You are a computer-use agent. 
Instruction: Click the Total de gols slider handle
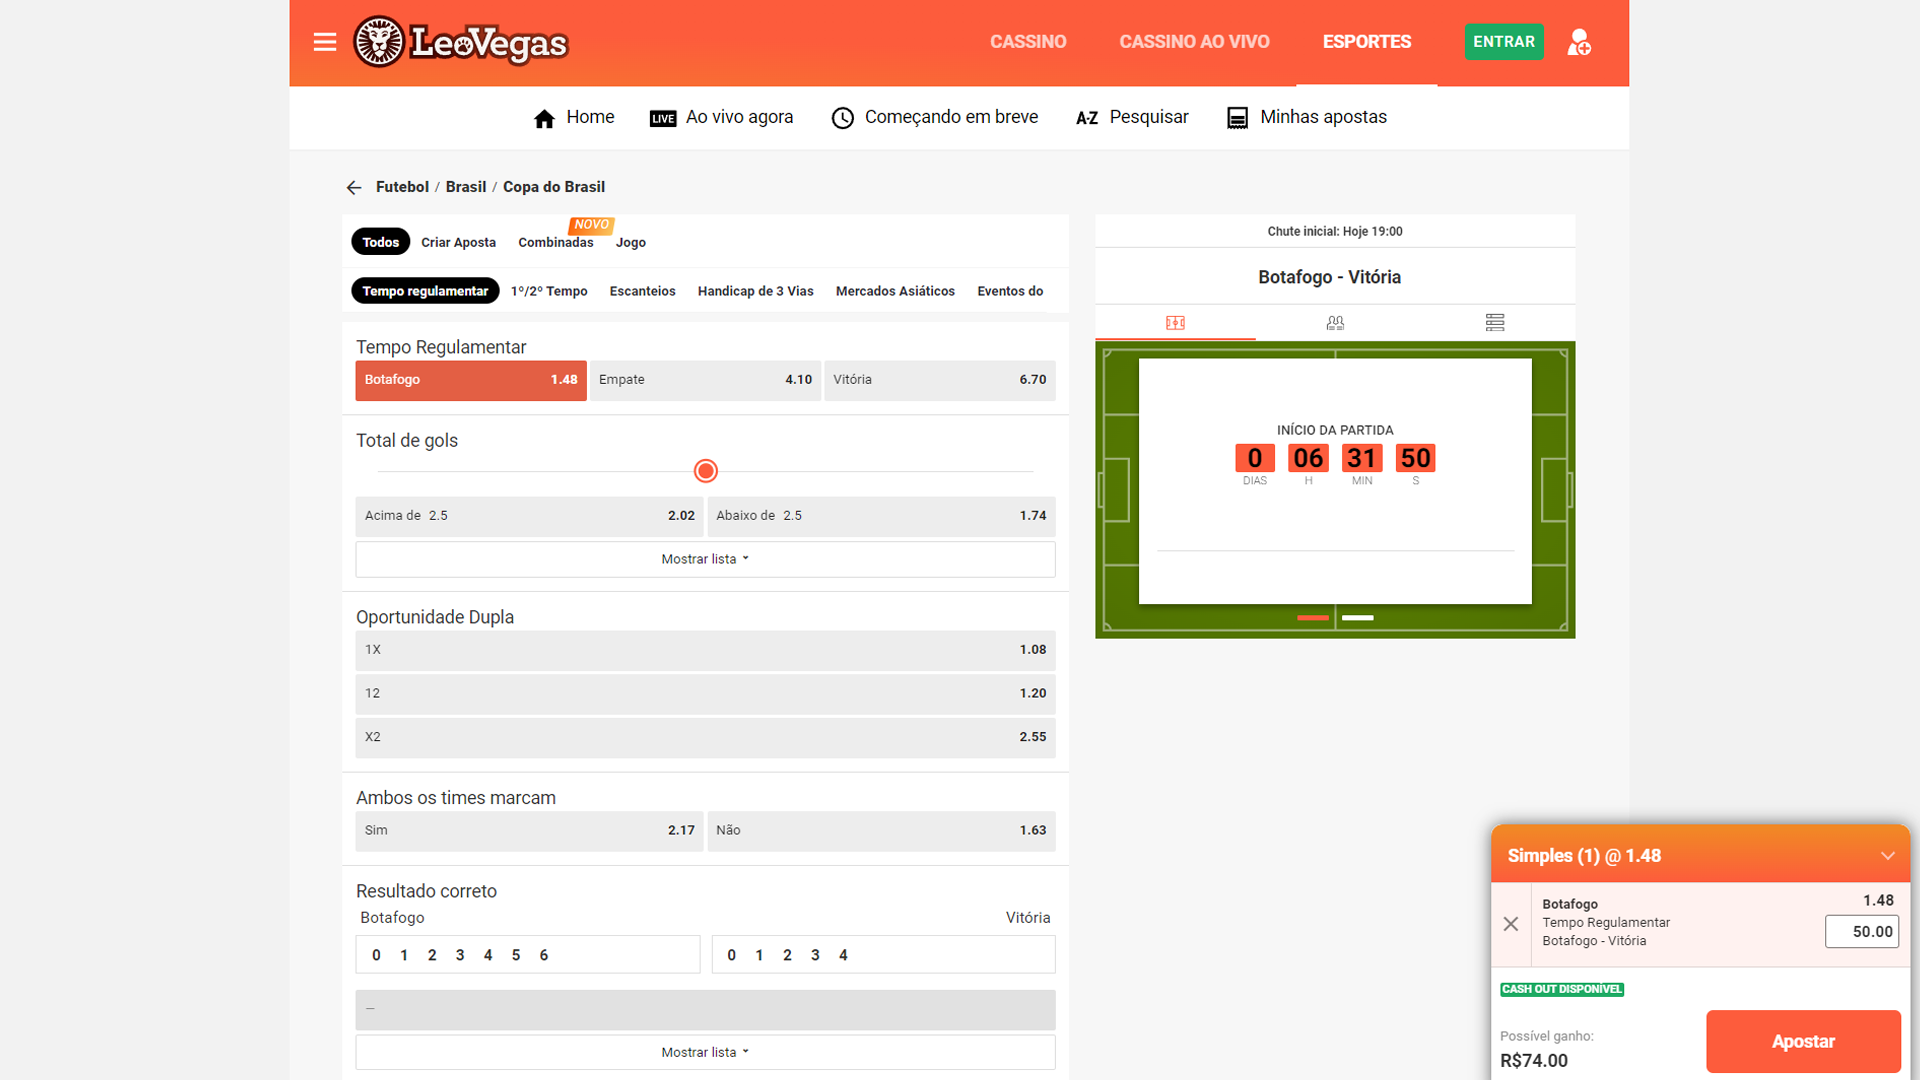point(705,471)
